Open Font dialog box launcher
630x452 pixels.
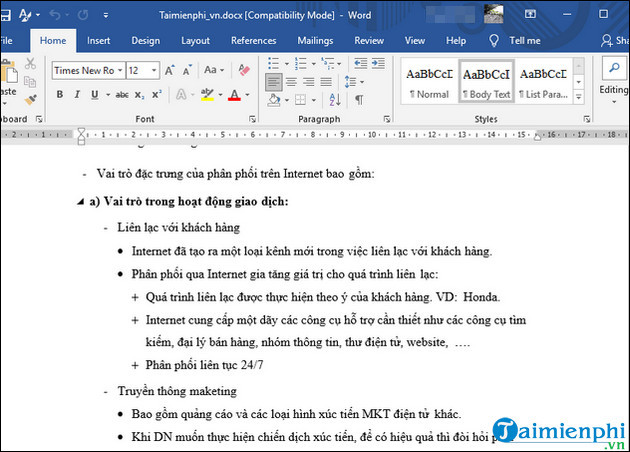click(252, 119)
